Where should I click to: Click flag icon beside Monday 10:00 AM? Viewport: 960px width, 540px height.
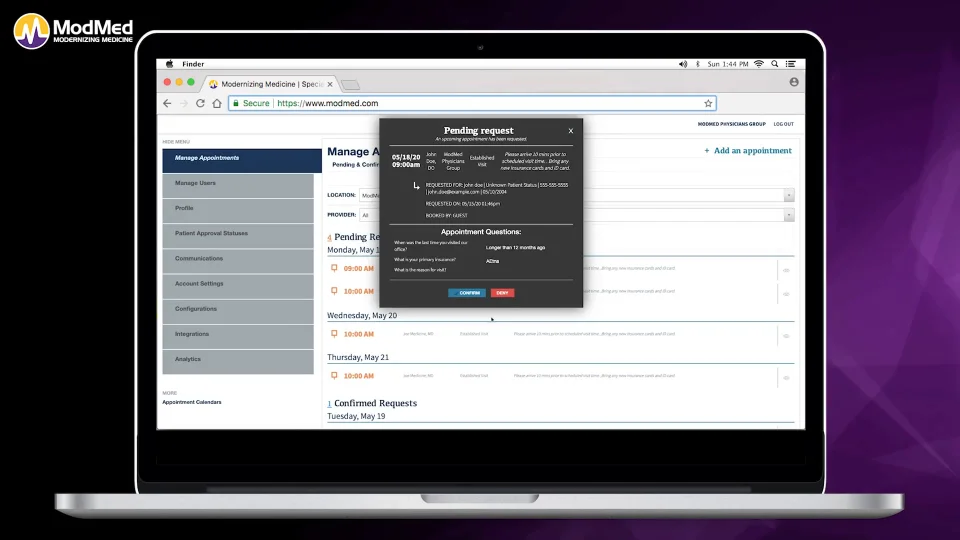[334, 291]
